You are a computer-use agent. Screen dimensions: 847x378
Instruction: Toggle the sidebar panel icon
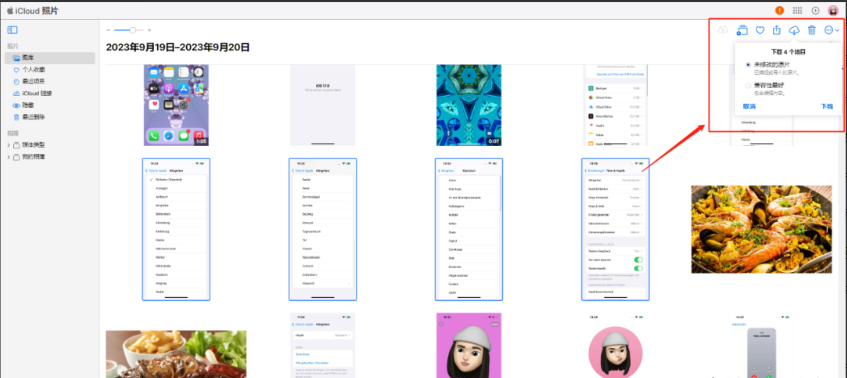[12, 30]
